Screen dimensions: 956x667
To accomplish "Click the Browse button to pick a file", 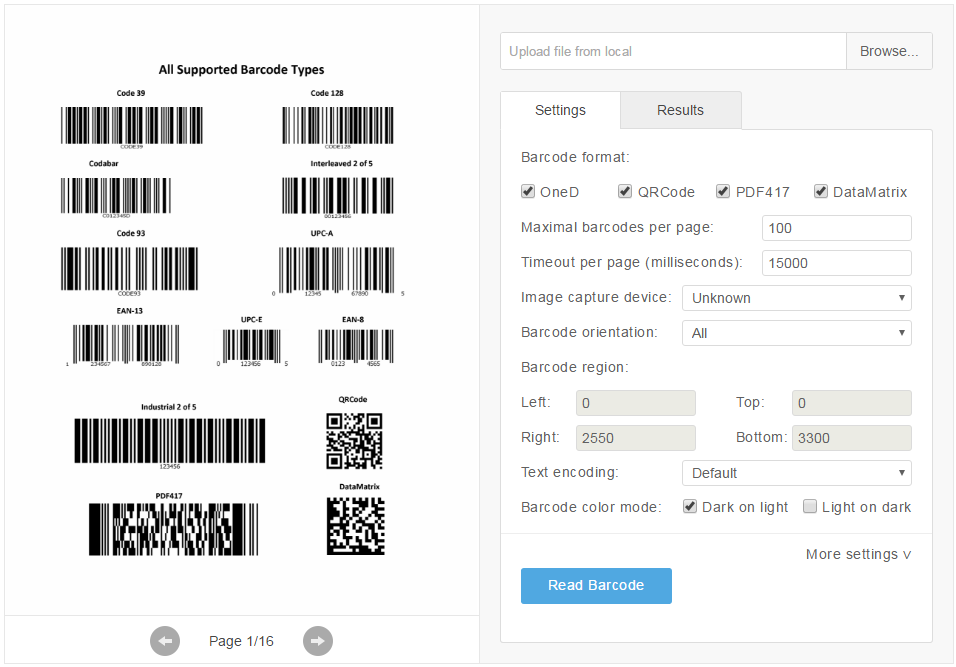I will [889, 51].
